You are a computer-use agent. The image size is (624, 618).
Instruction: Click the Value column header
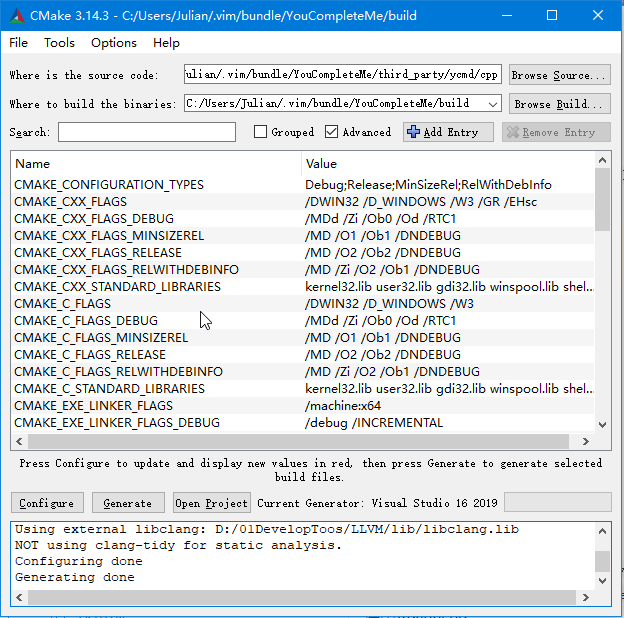point(448,164)
